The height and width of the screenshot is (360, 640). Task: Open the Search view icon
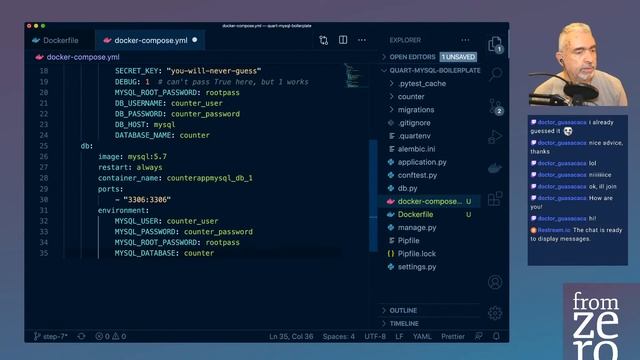click(x=495, y=74)
